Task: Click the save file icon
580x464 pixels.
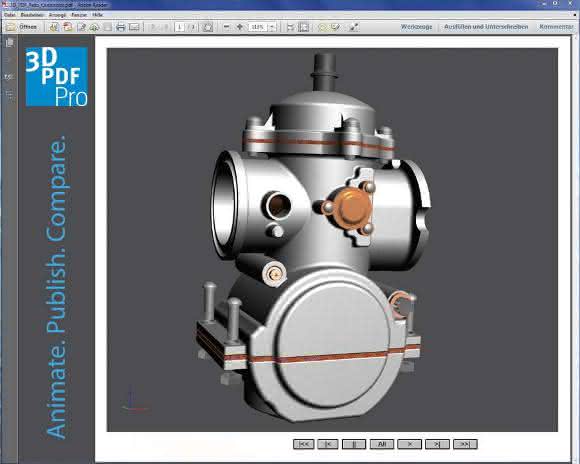Action: pos(107,27)
